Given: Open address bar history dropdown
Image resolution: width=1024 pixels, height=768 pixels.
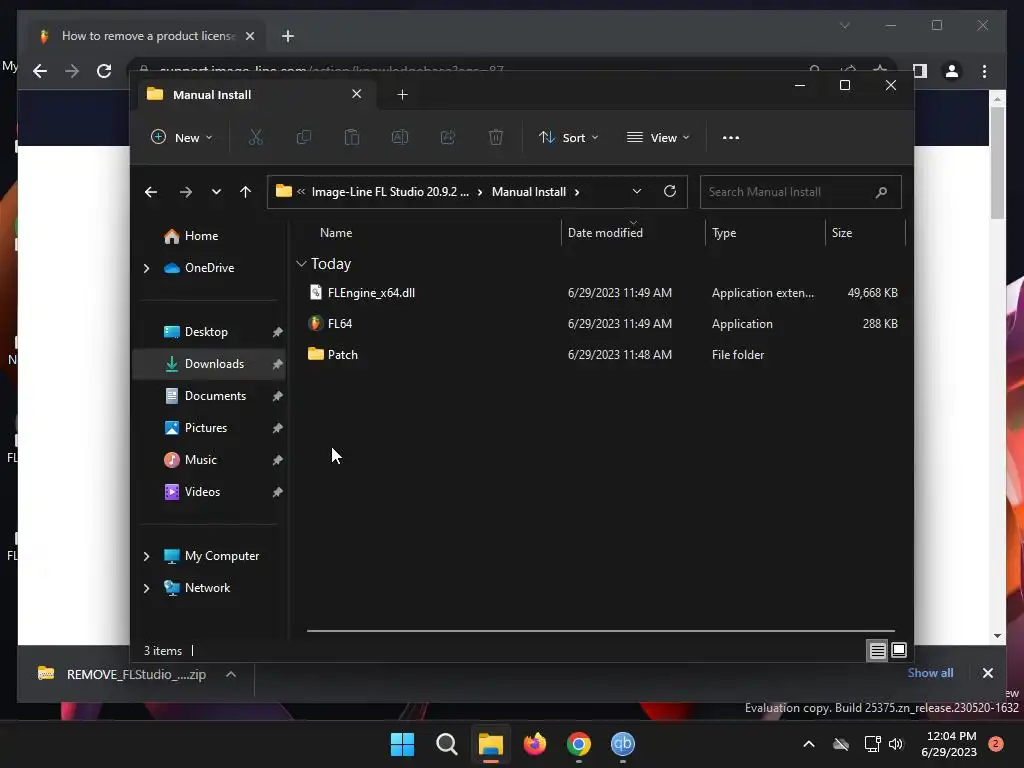Looking at the screenshot, I should coord(637,191).
